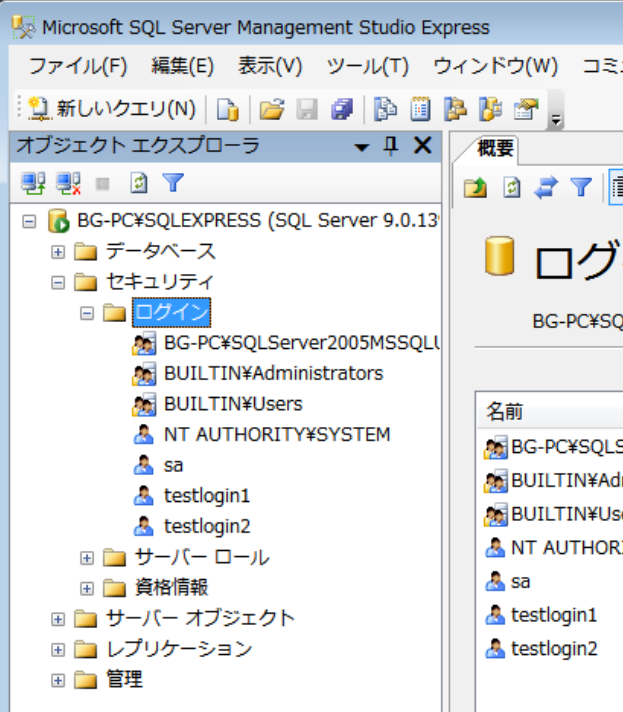Select NT AUTHORITY¥SYSTEM in Object Explorer tree
Viewport: 623px width, 712px height.
277,435
